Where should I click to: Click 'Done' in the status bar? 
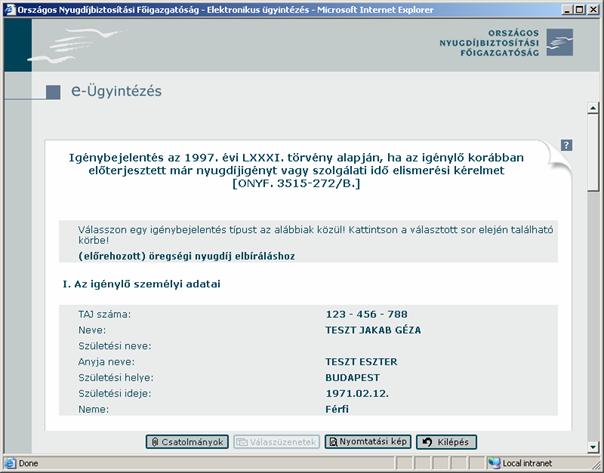29,463
